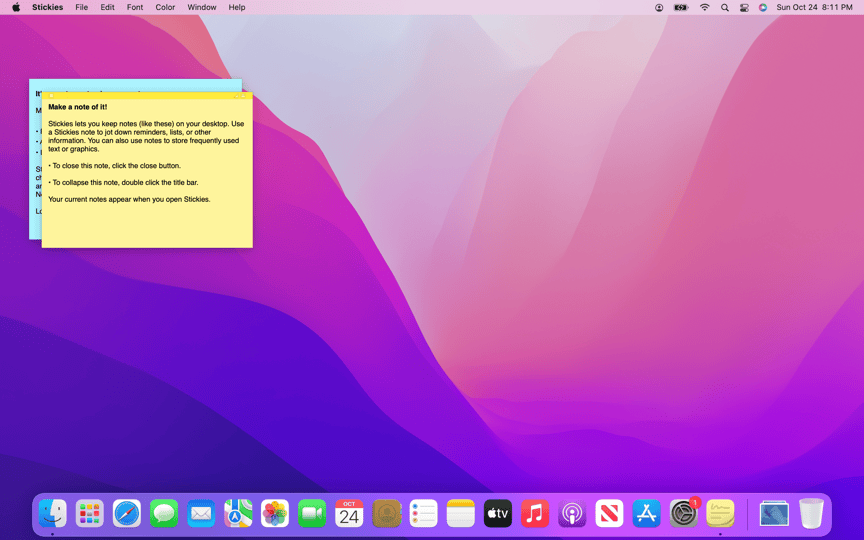Screen dimensions: 864x540
Task: Close the yellow sticky note
Action: point(51,96)
